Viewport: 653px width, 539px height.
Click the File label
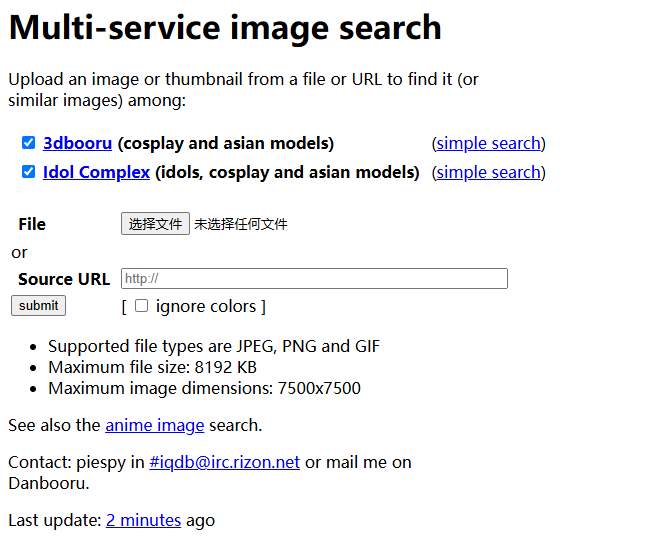(x=32, y=224)
